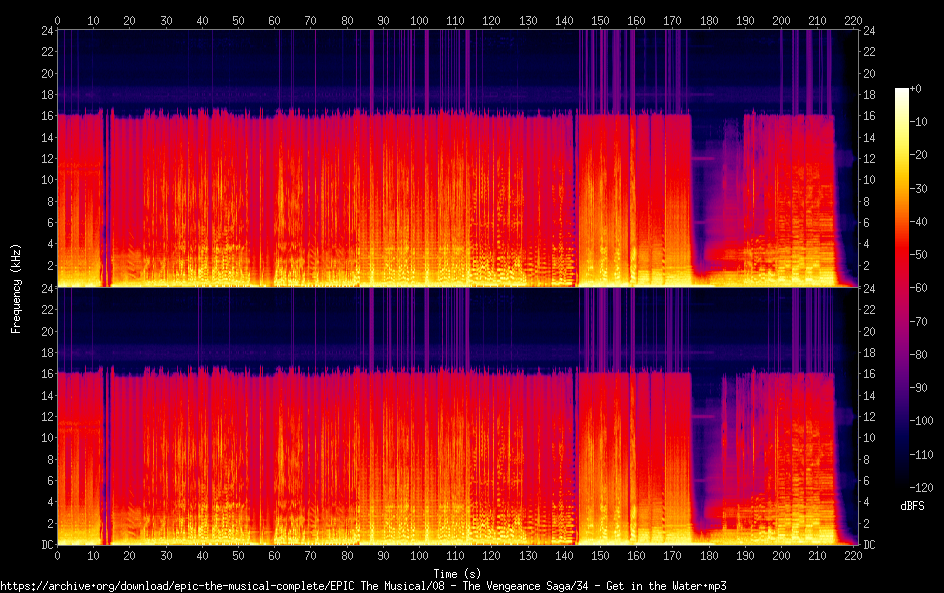The width and height of the screenshot is (944, 593).
Task: Click the left 'DC' label of lower channel
Action: [44, 545]
